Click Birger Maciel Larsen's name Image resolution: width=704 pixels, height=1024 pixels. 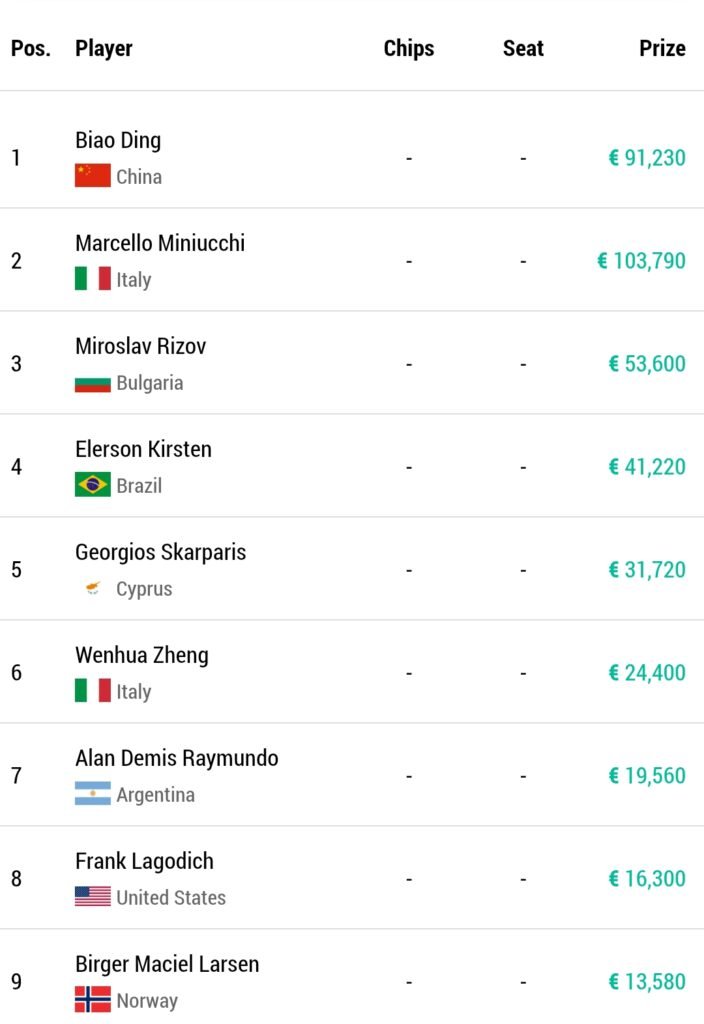point(167,965)
